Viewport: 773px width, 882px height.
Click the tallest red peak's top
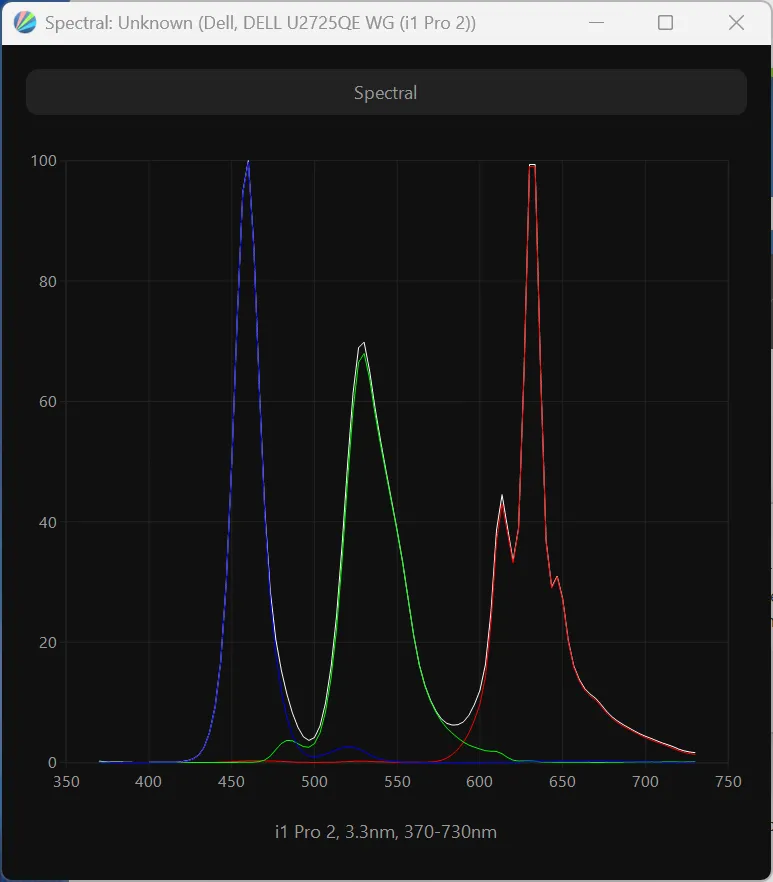tap(532, 165)
